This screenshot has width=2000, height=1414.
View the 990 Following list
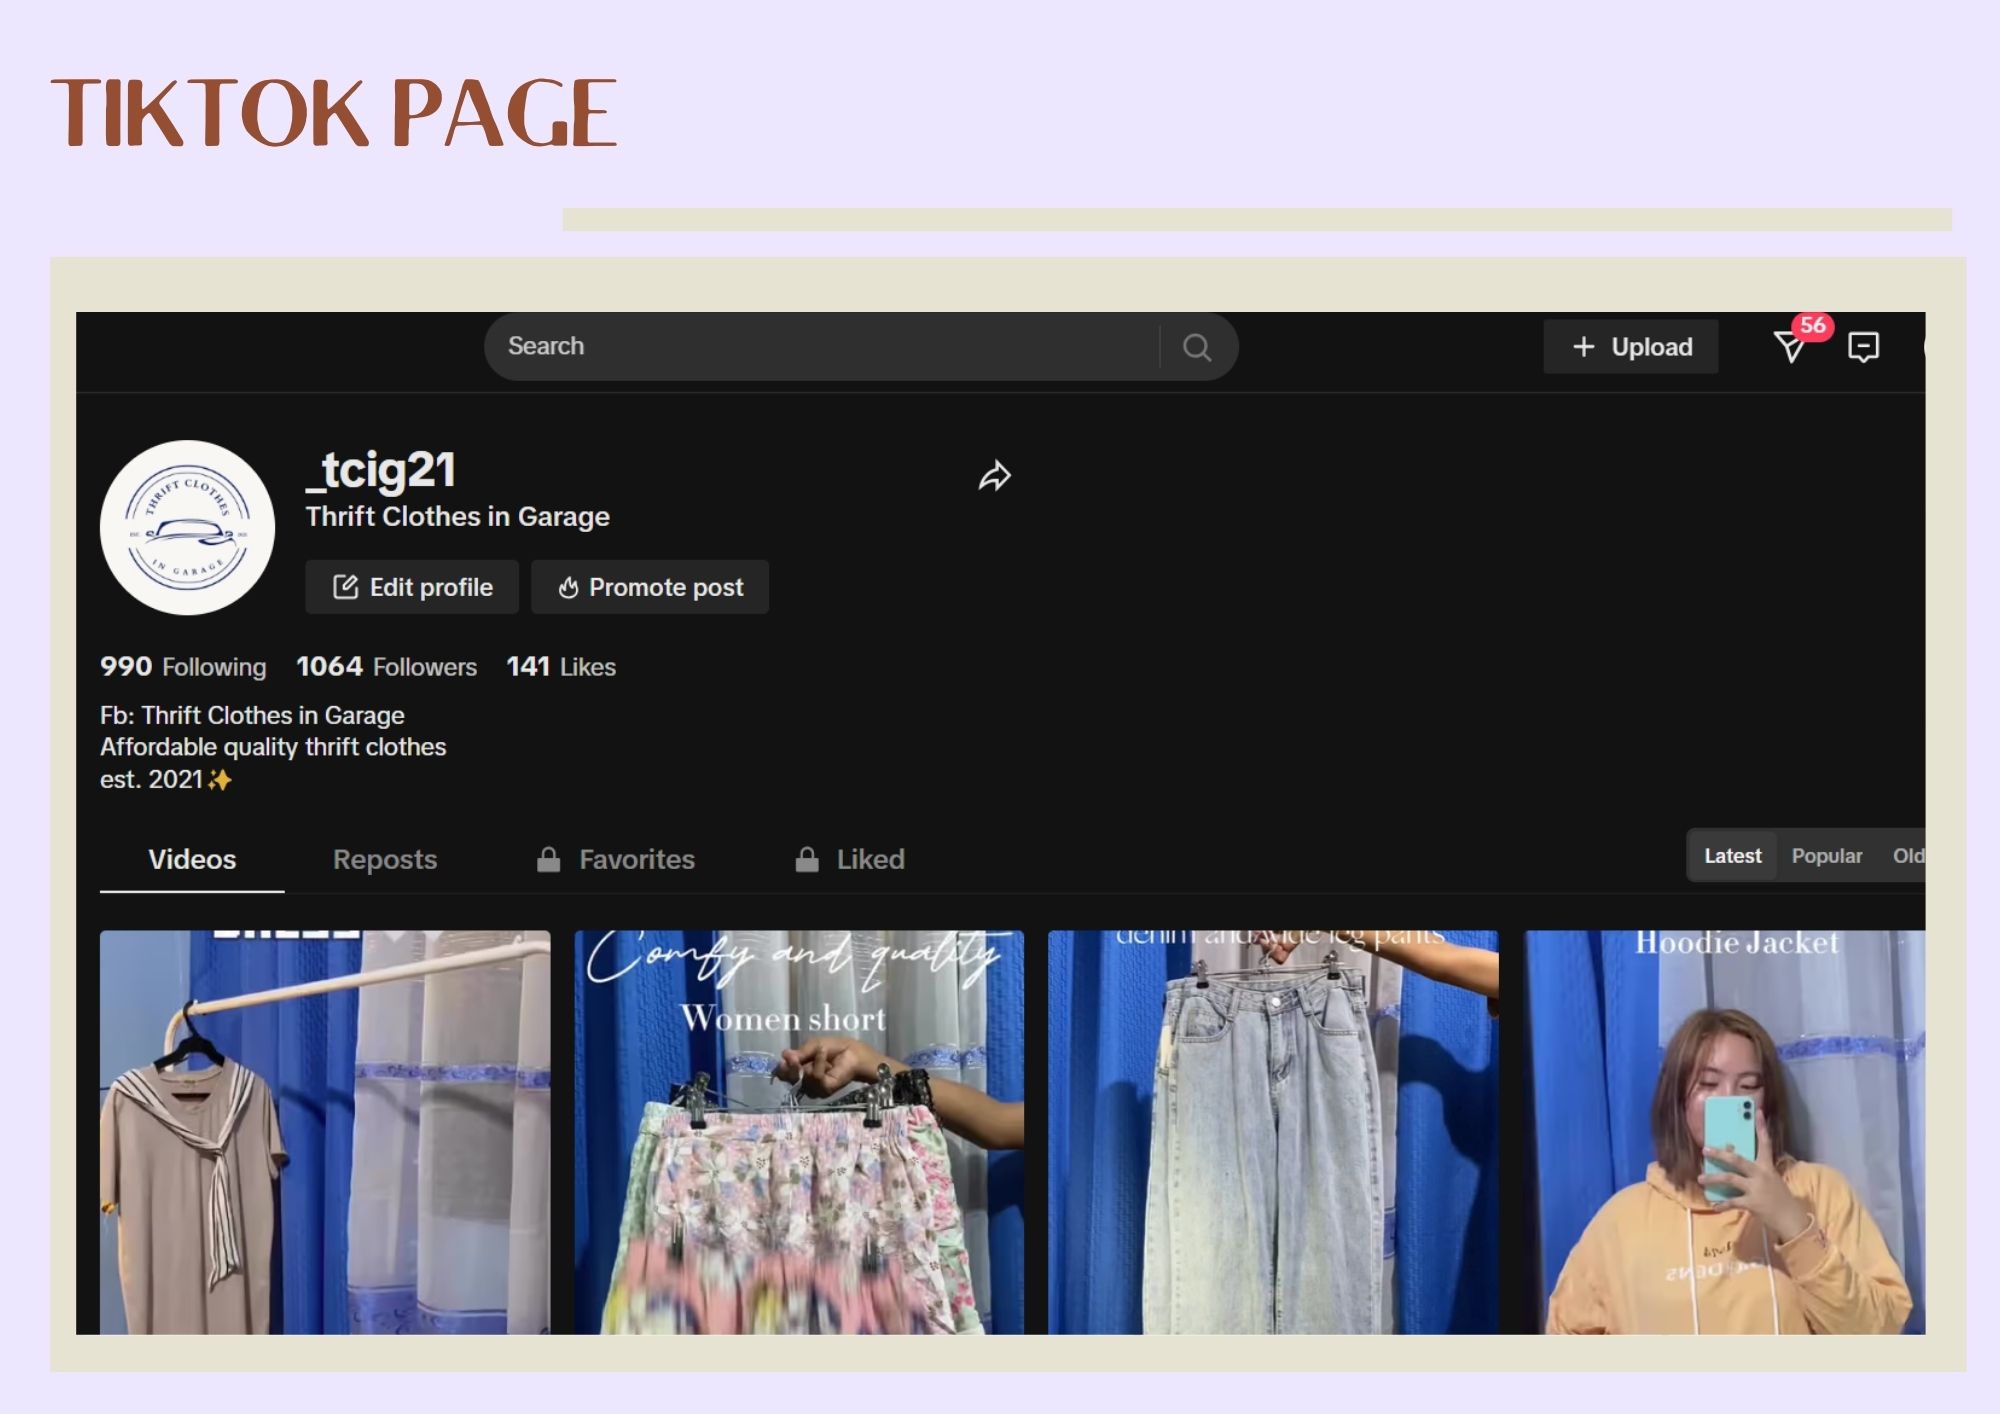(183, 667)
